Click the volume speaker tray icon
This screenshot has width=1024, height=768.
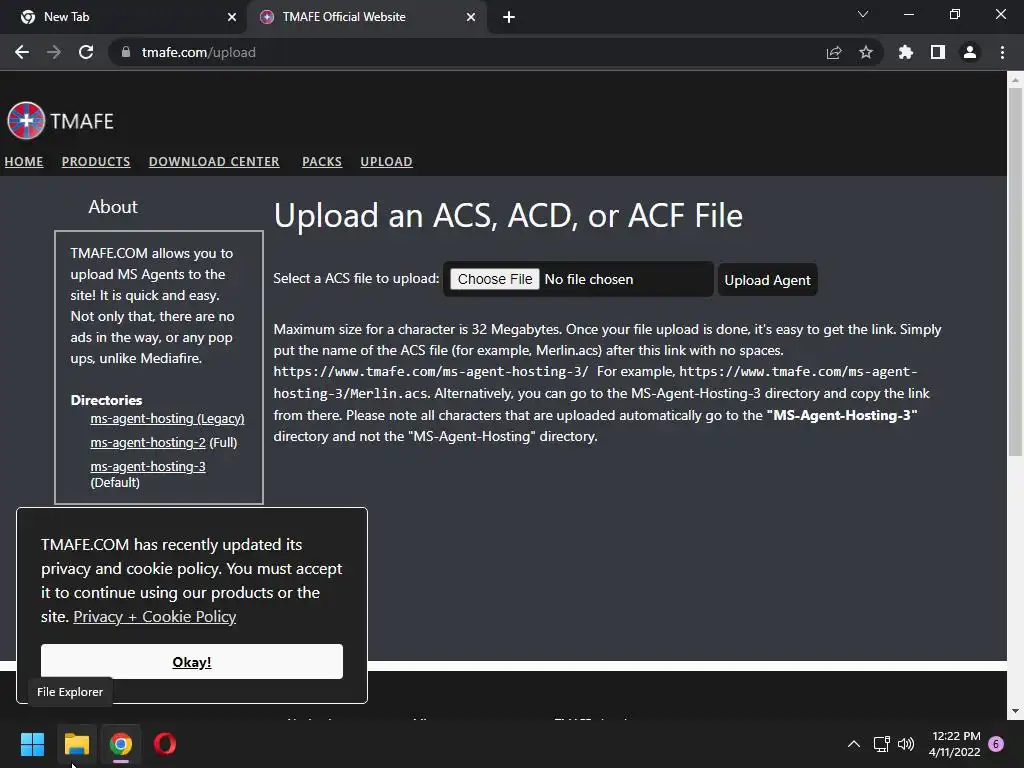pos(906,744)
